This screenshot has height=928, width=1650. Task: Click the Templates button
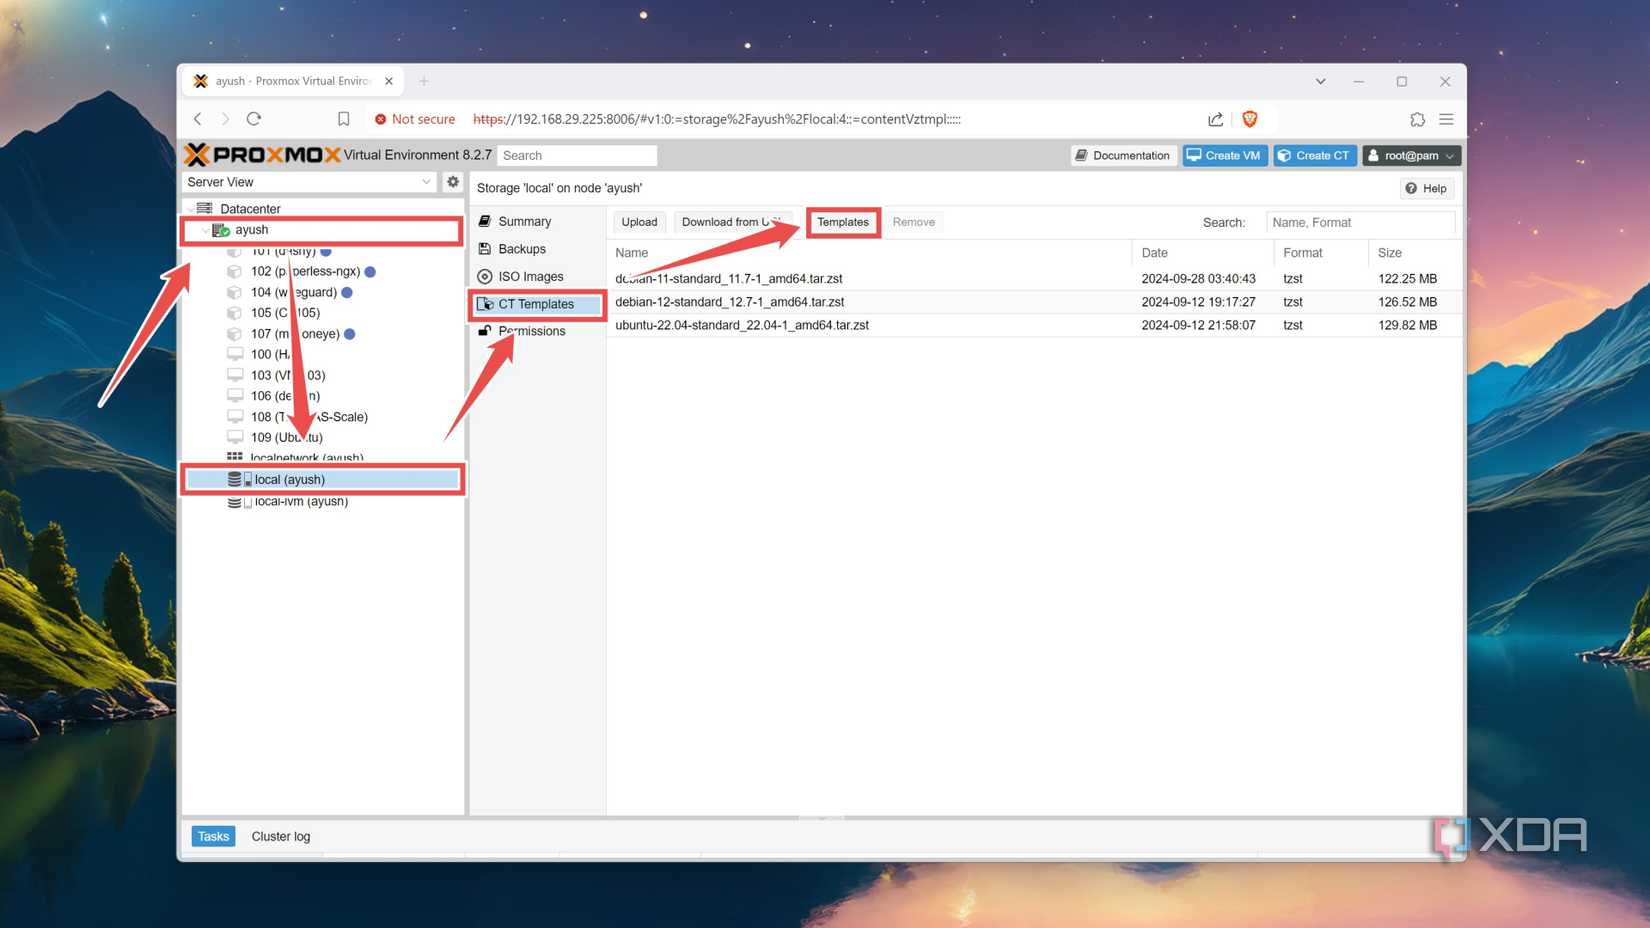[x=843, y=222]
